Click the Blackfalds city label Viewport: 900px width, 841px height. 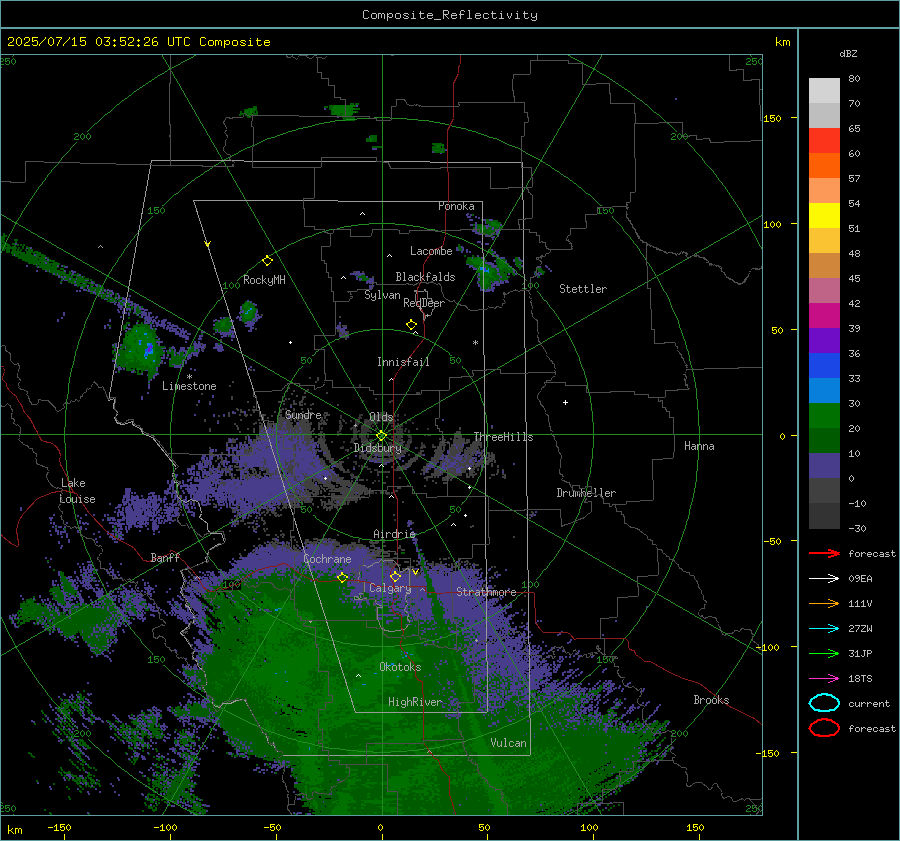[425, 277]
